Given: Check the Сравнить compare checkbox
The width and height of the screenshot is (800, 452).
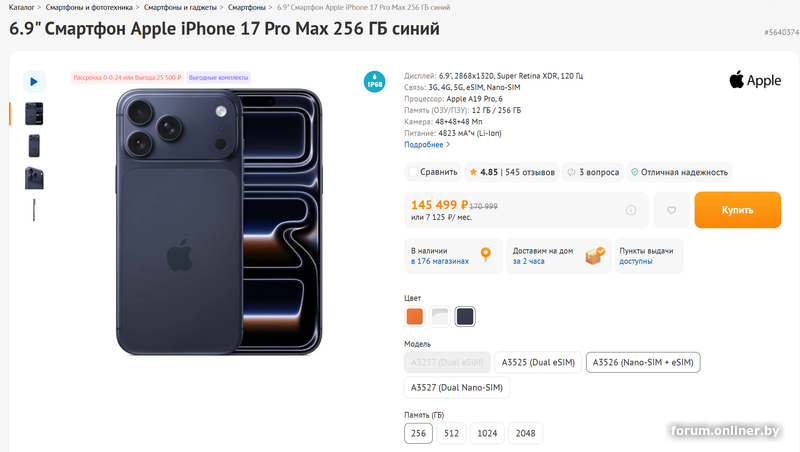Looking at the screenshot, I should (412, 172).
